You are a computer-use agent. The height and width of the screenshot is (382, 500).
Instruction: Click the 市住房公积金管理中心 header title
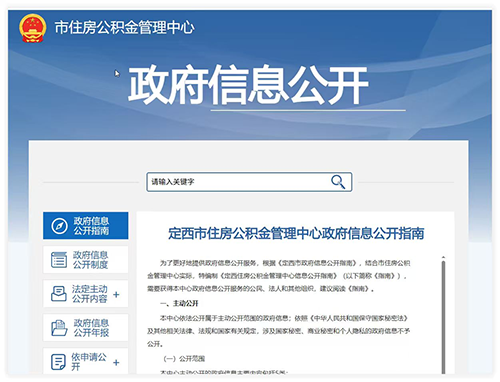[x=124, y=27]
